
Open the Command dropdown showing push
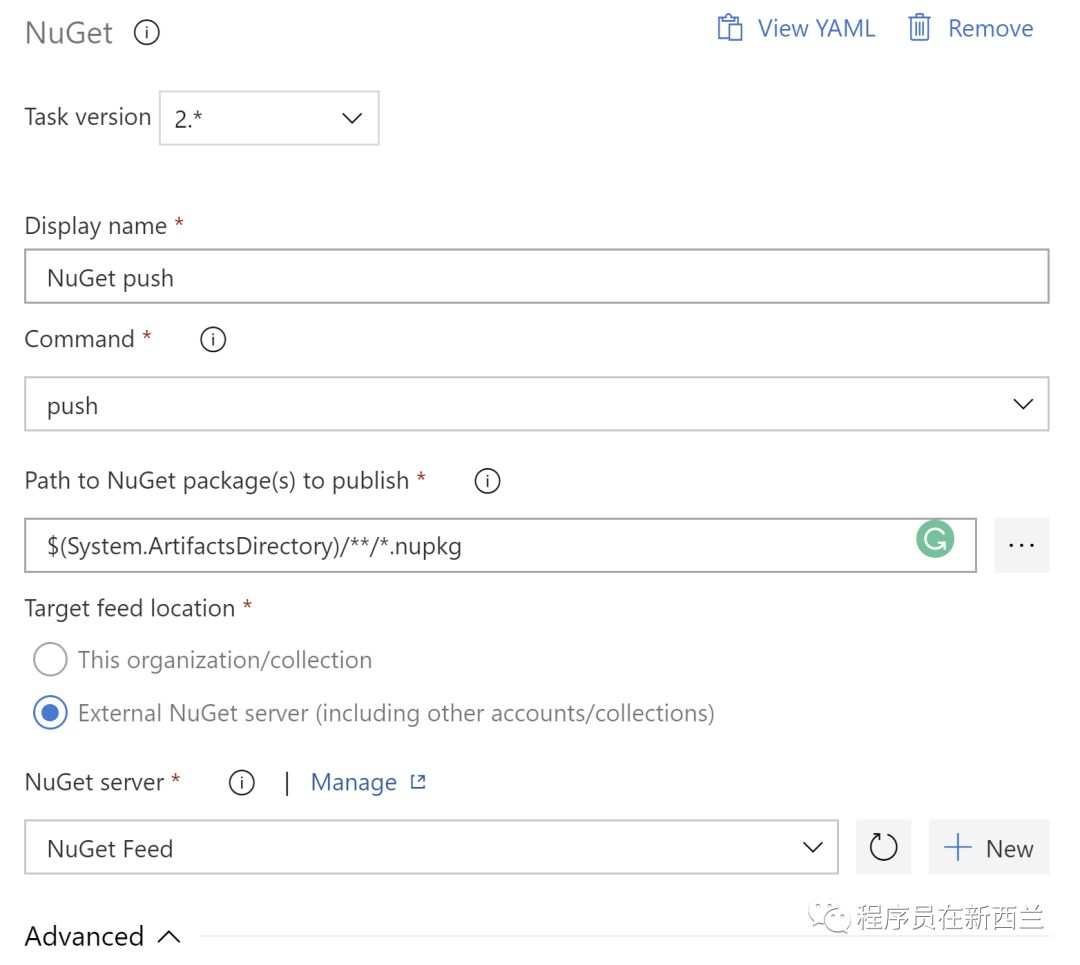point(537,404)
